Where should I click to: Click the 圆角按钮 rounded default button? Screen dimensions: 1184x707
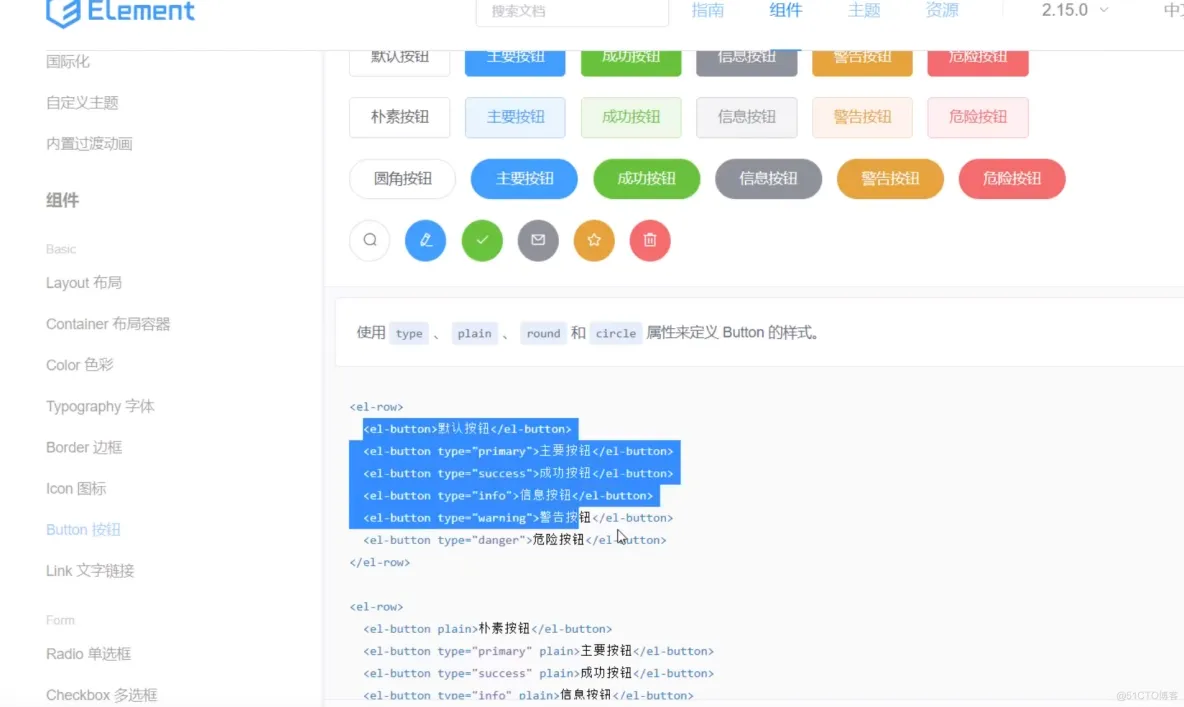tap(402, 179)
